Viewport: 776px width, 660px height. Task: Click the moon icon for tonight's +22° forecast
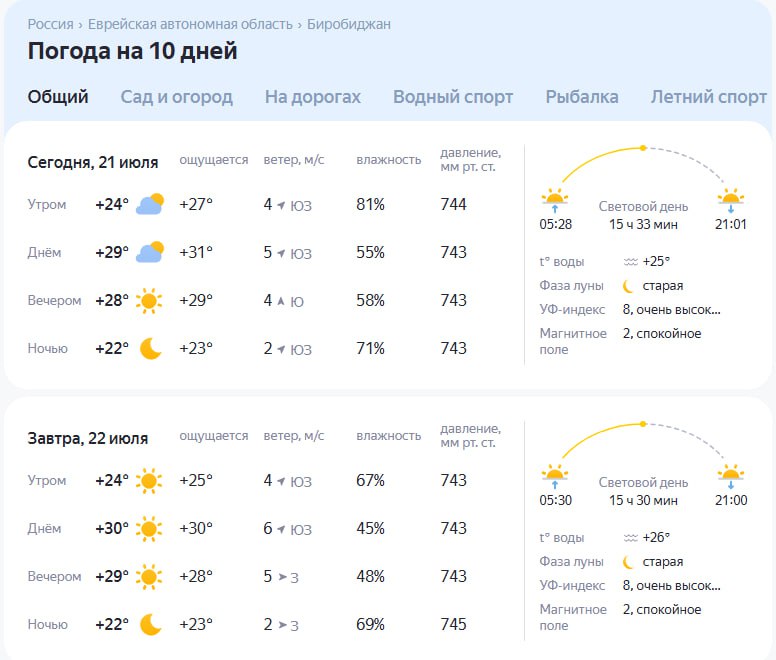click(150, 348)
